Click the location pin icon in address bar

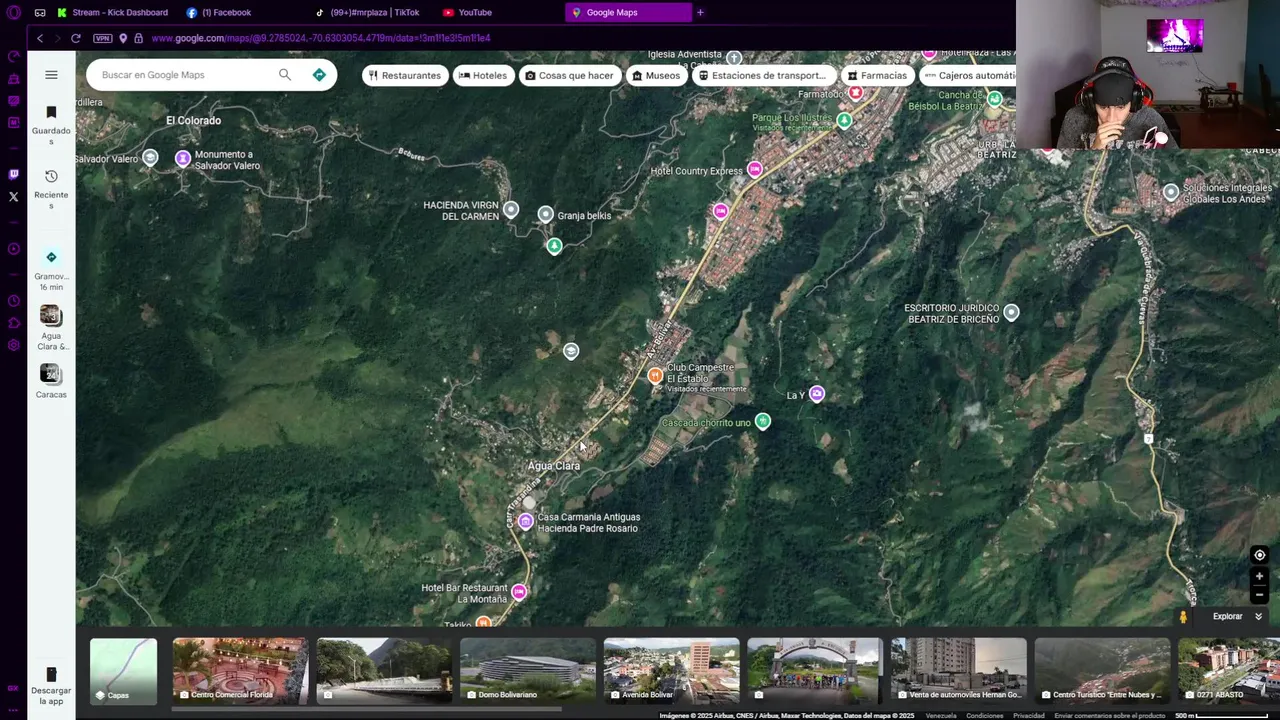(x=123, y=38)
